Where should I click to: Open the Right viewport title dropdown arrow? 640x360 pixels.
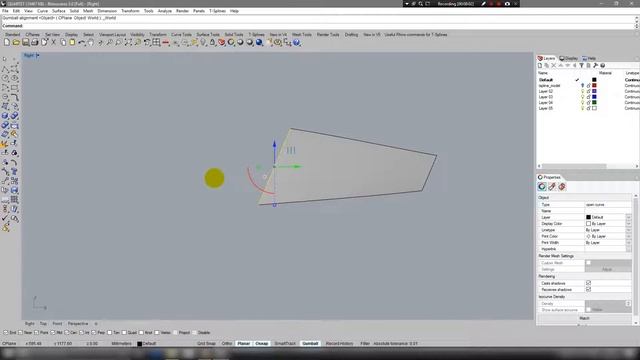point(38,55)
